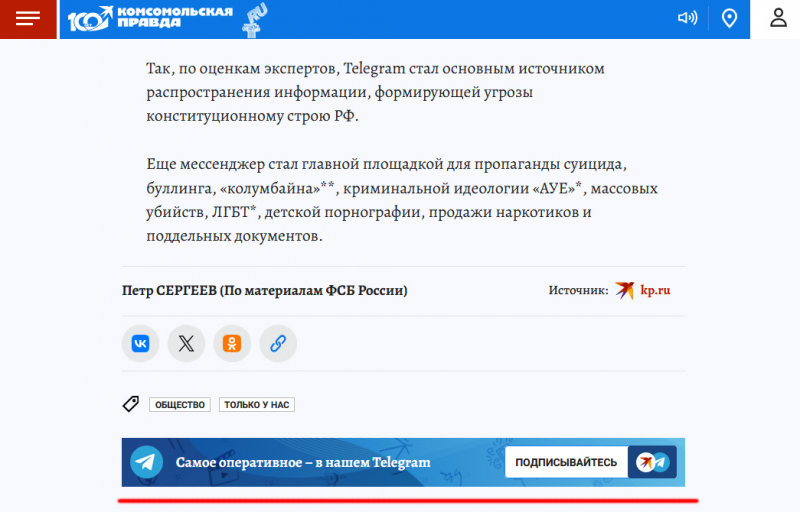The image size is (800, 512).
Task: Click the Telegram paper-plane icon in the banner
Action: 147,462
